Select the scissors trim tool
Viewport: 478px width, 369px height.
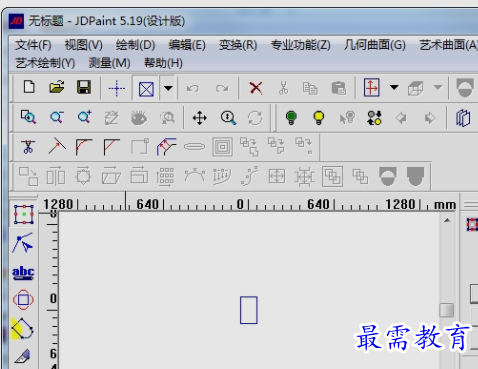point(28,147)
